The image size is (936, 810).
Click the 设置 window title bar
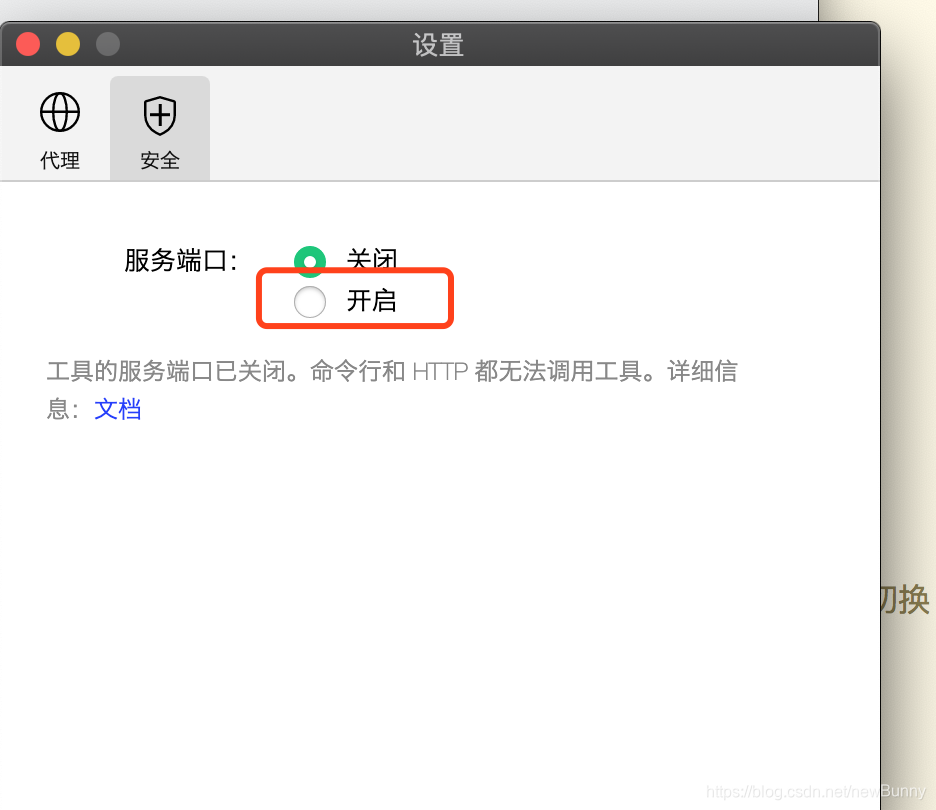[x=438, y=44]
